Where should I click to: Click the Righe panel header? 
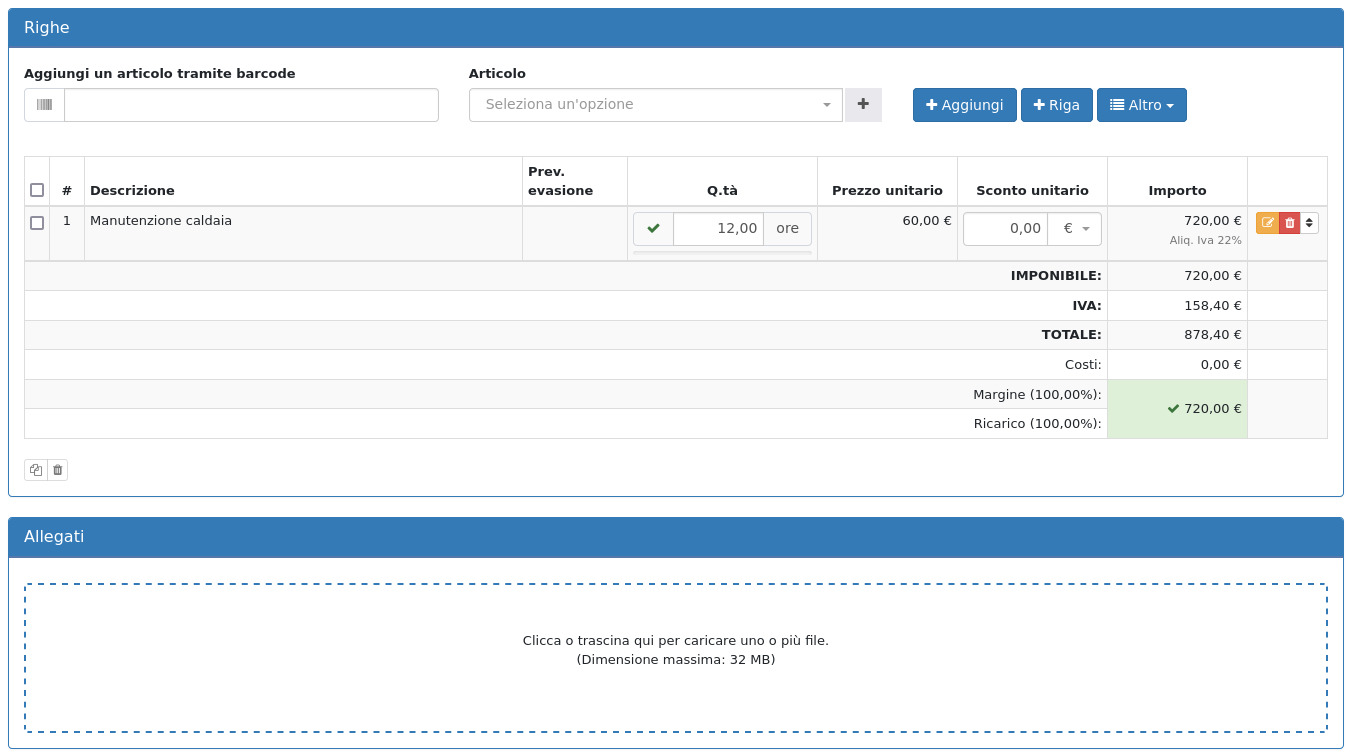click(676, 28)
